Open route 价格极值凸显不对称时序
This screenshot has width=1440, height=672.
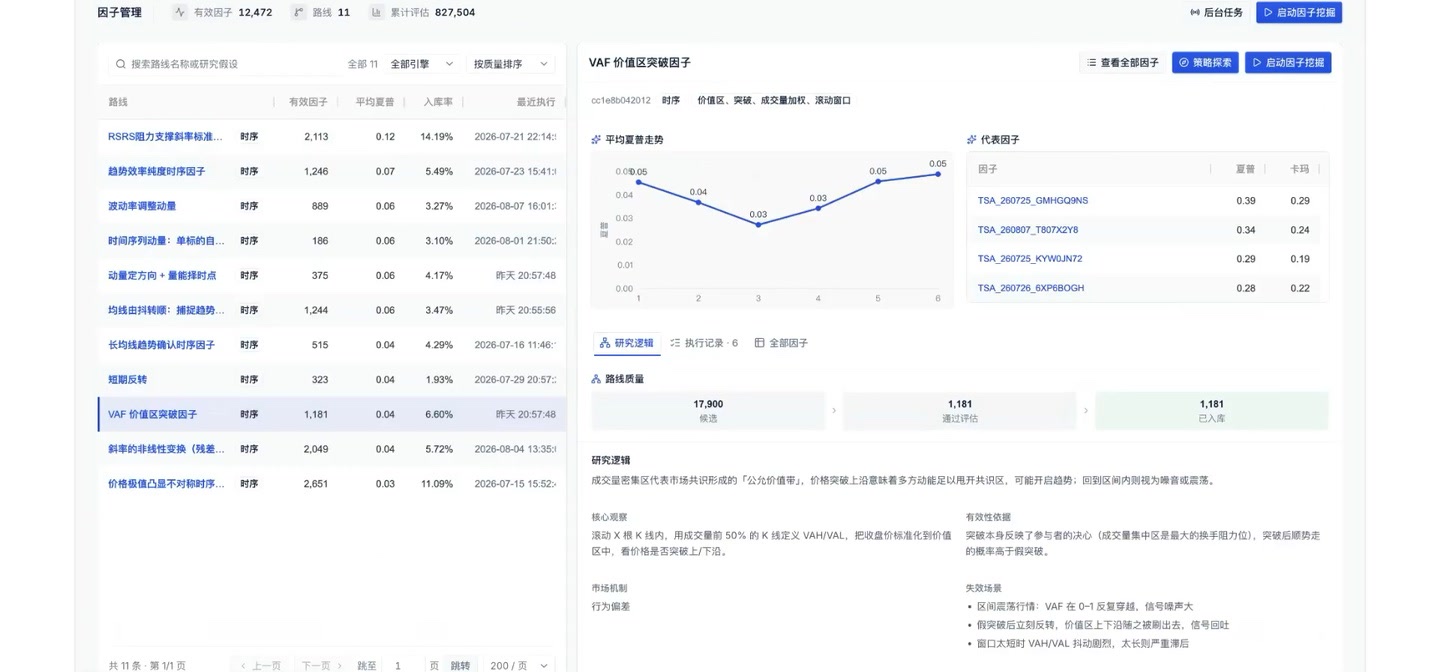tap(166, 484)
